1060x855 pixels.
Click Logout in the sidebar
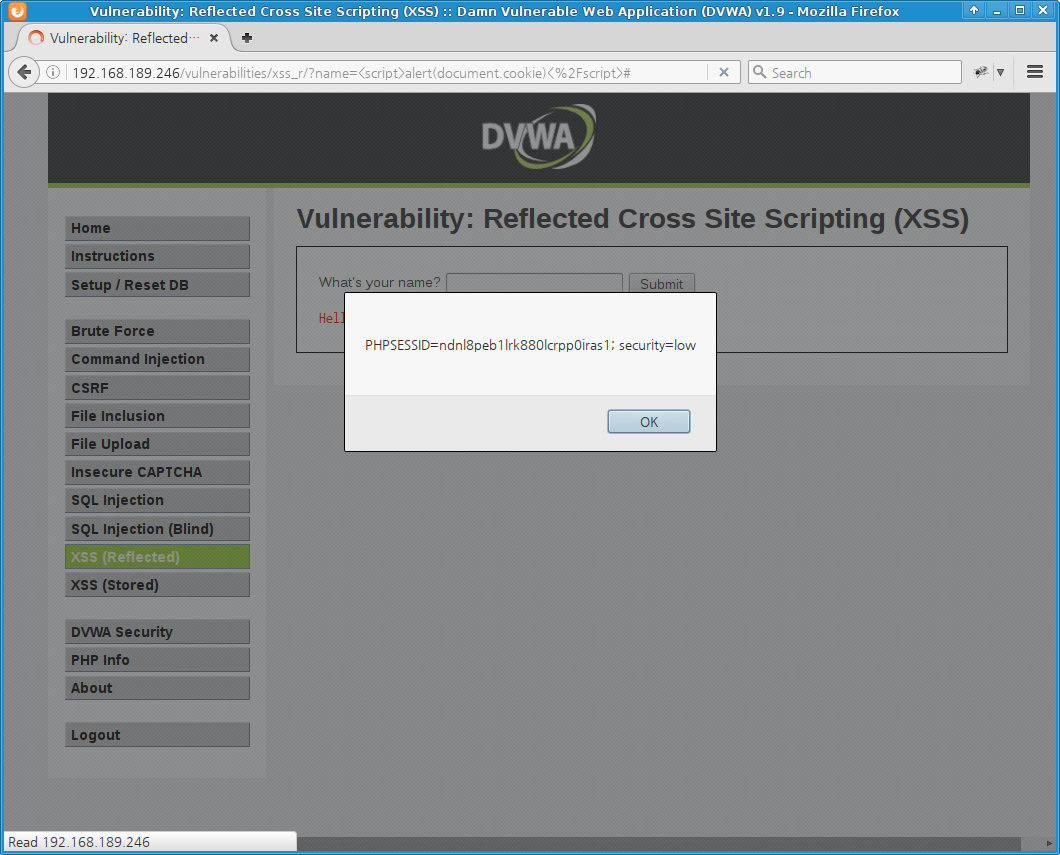click(x=158, y=735)
